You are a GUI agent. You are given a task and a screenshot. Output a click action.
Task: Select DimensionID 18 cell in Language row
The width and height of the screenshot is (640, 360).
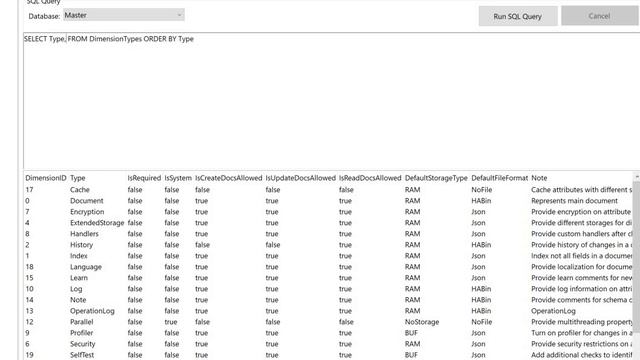click(29, 267)
